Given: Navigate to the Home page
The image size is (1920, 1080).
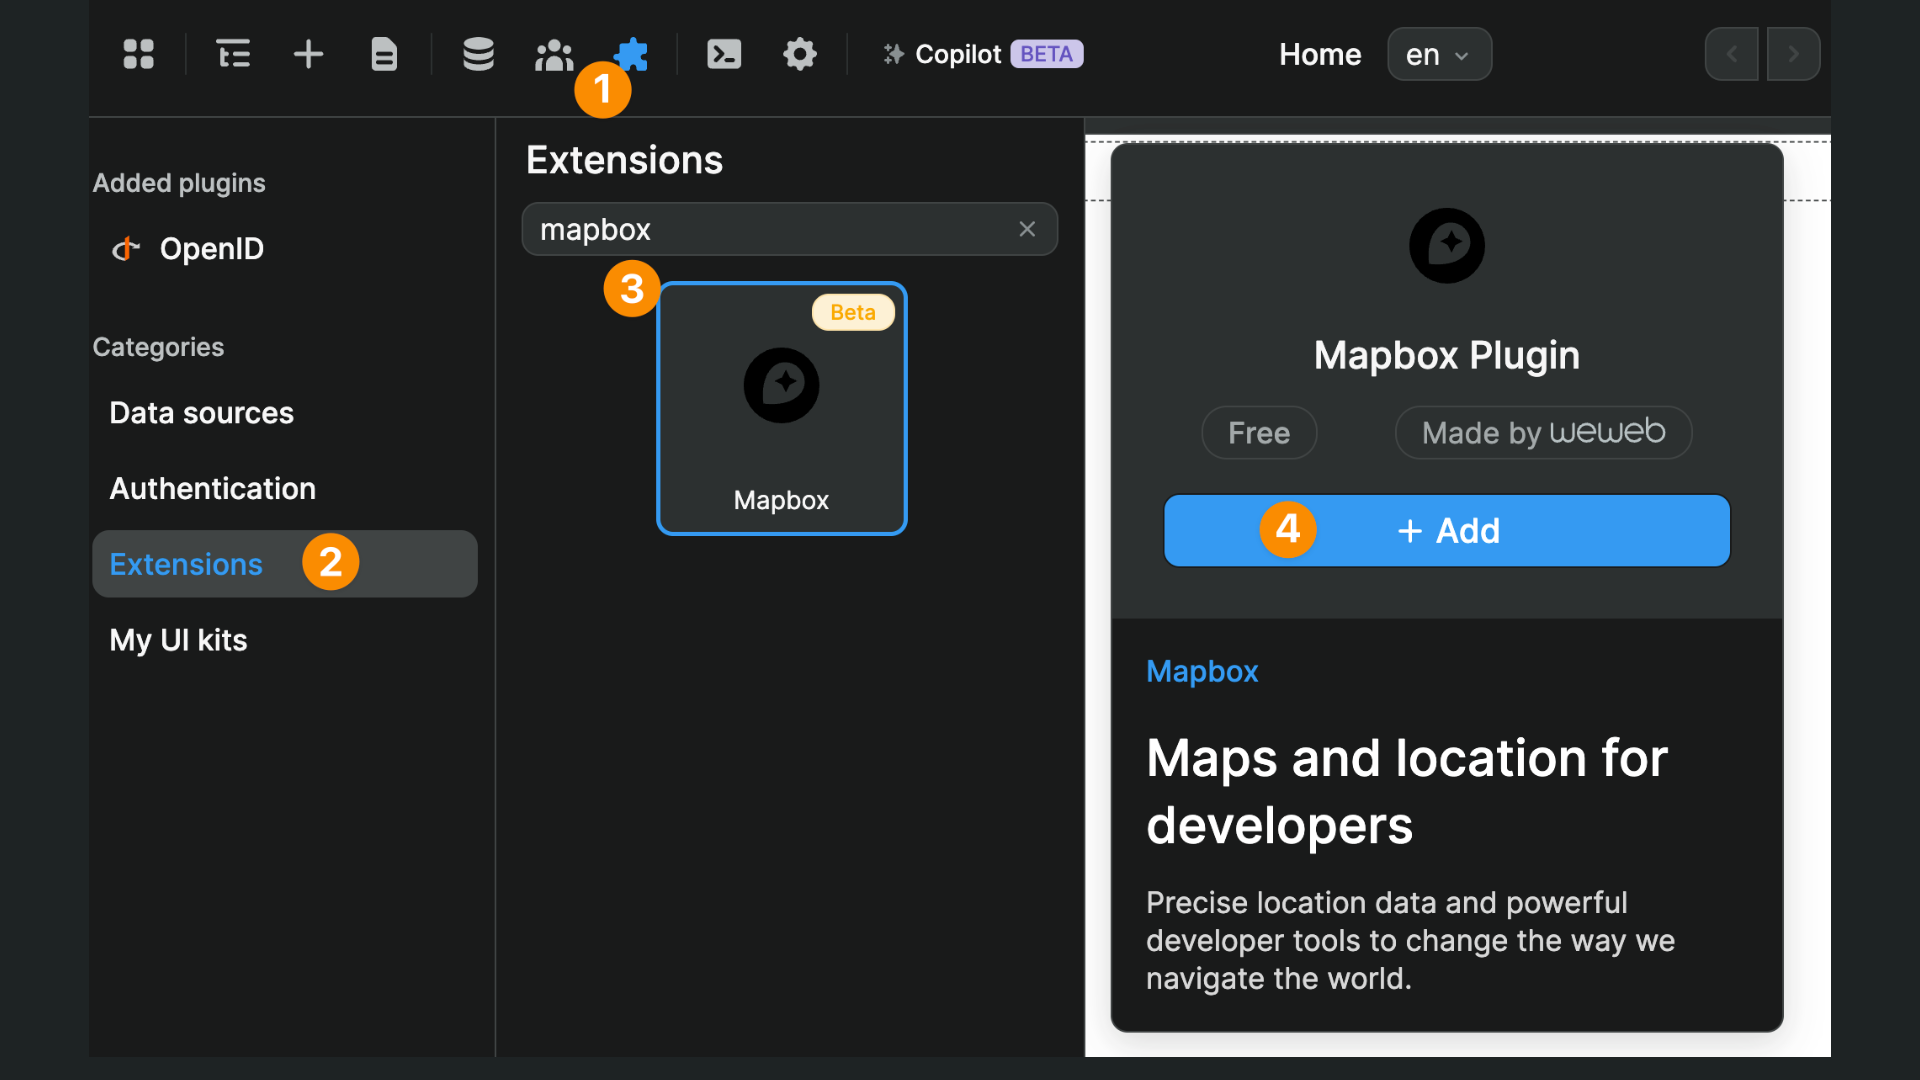Looking at the screenshot, I should 1319,54.
